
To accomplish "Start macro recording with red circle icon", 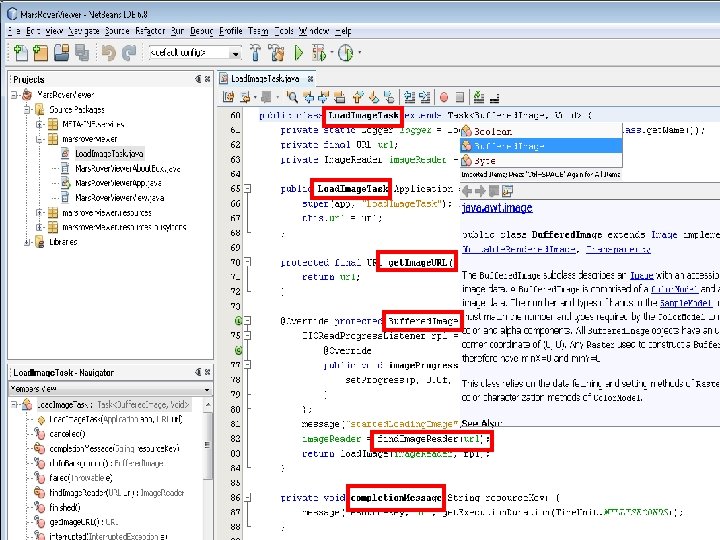I will [444, 97].
